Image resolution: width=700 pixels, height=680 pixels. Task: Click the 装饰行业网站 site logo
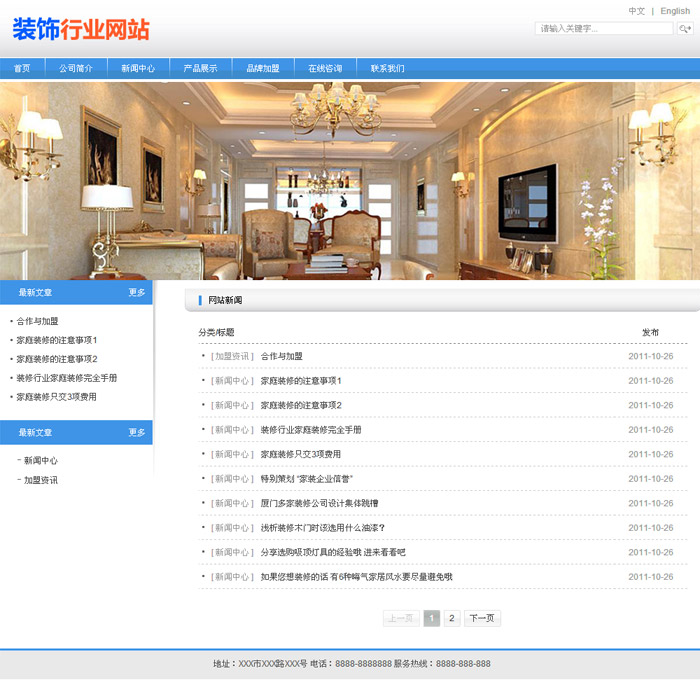click(81, 29)
